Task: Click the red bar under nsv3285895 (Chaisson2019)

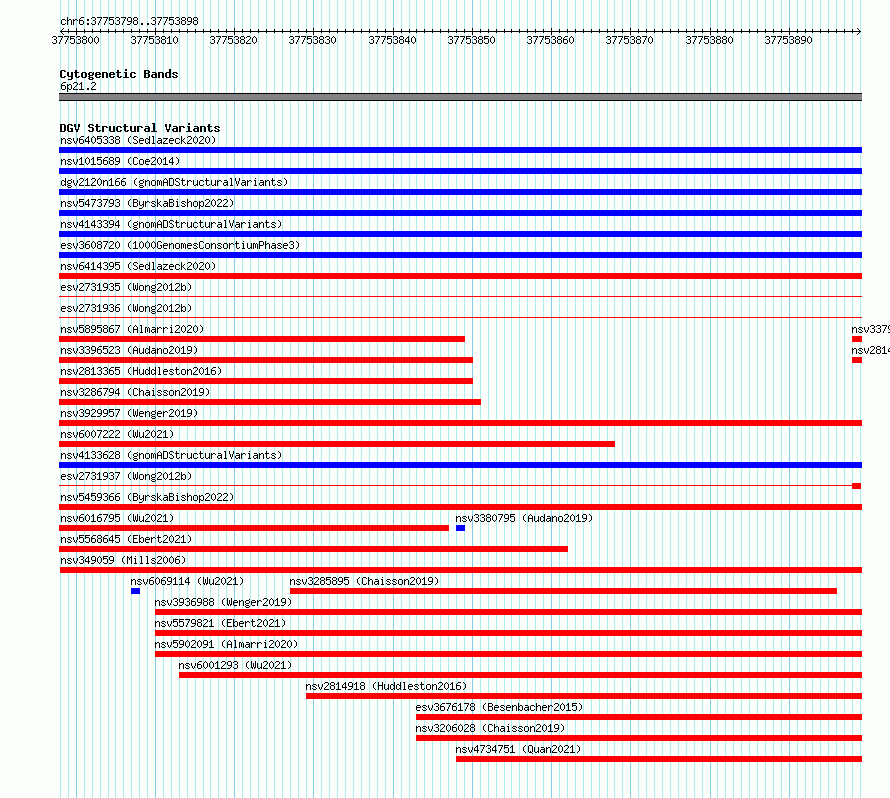Action: tap(563, 591)
